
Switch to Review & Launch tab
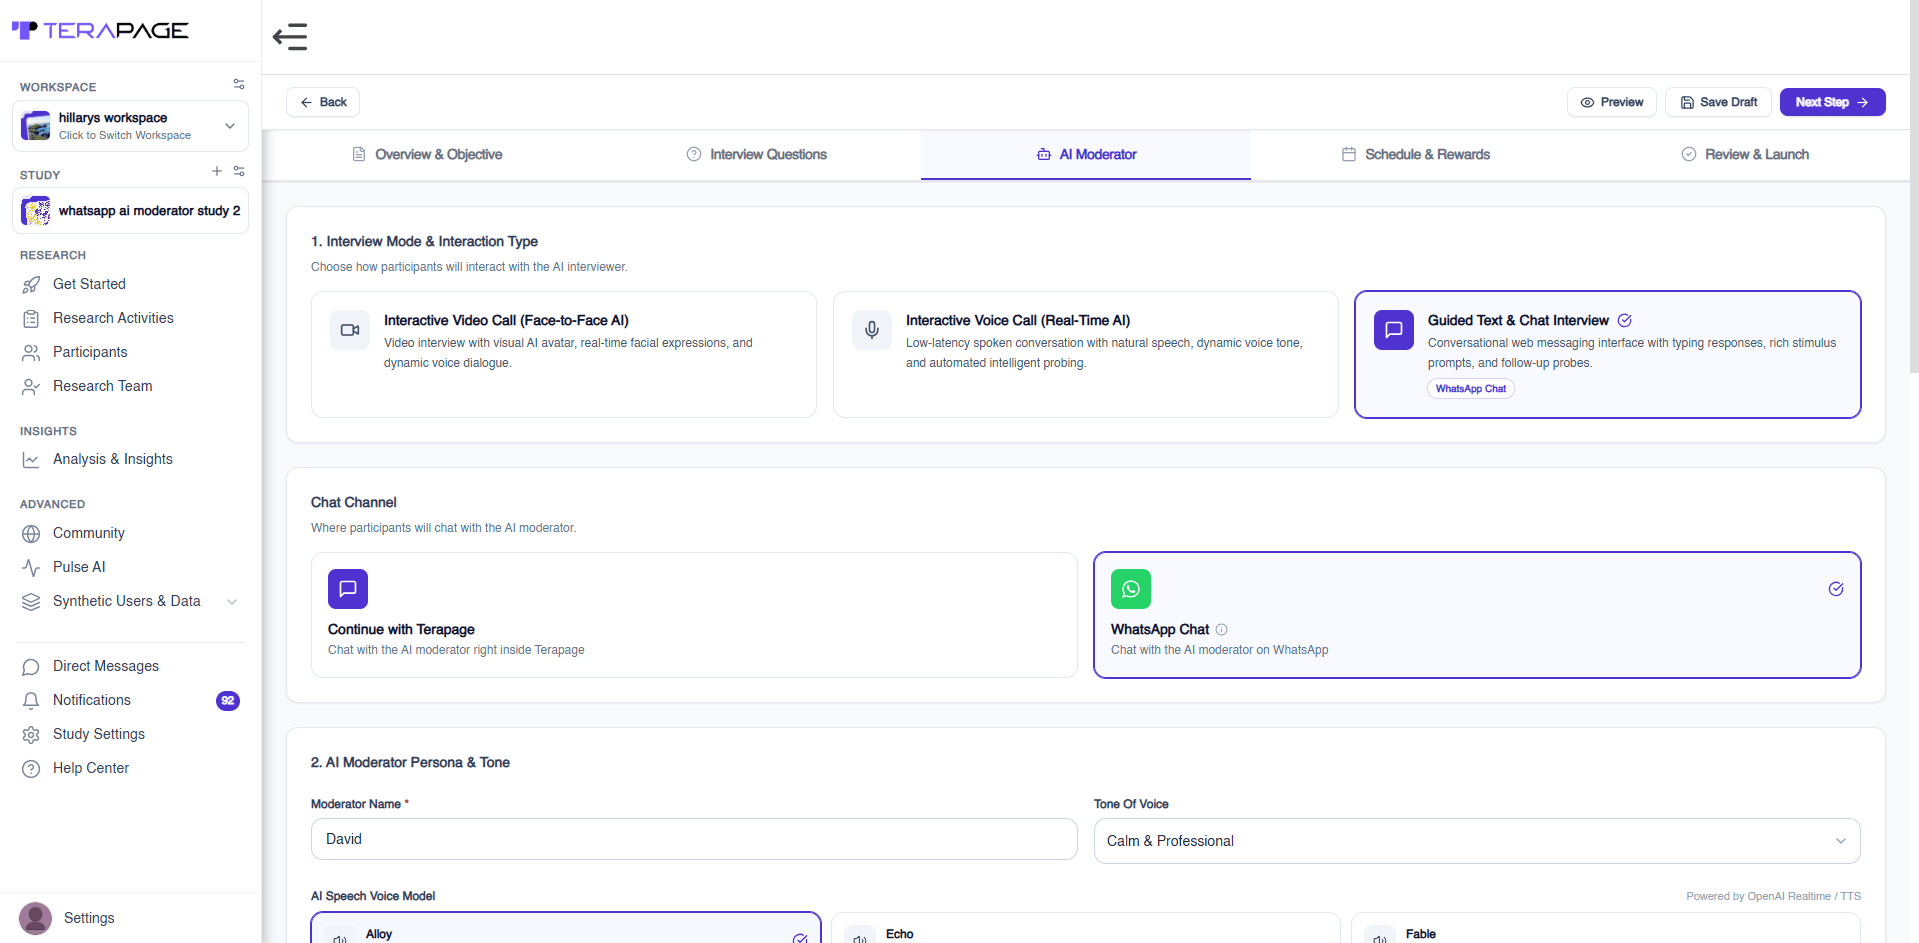(1745, 154)
